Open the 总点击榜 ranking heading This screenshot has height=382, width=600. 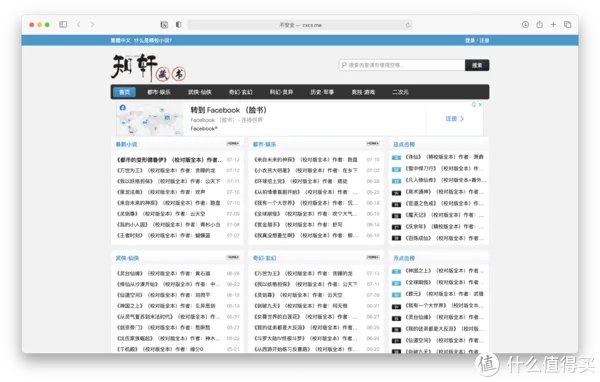(x=404, y=144)
